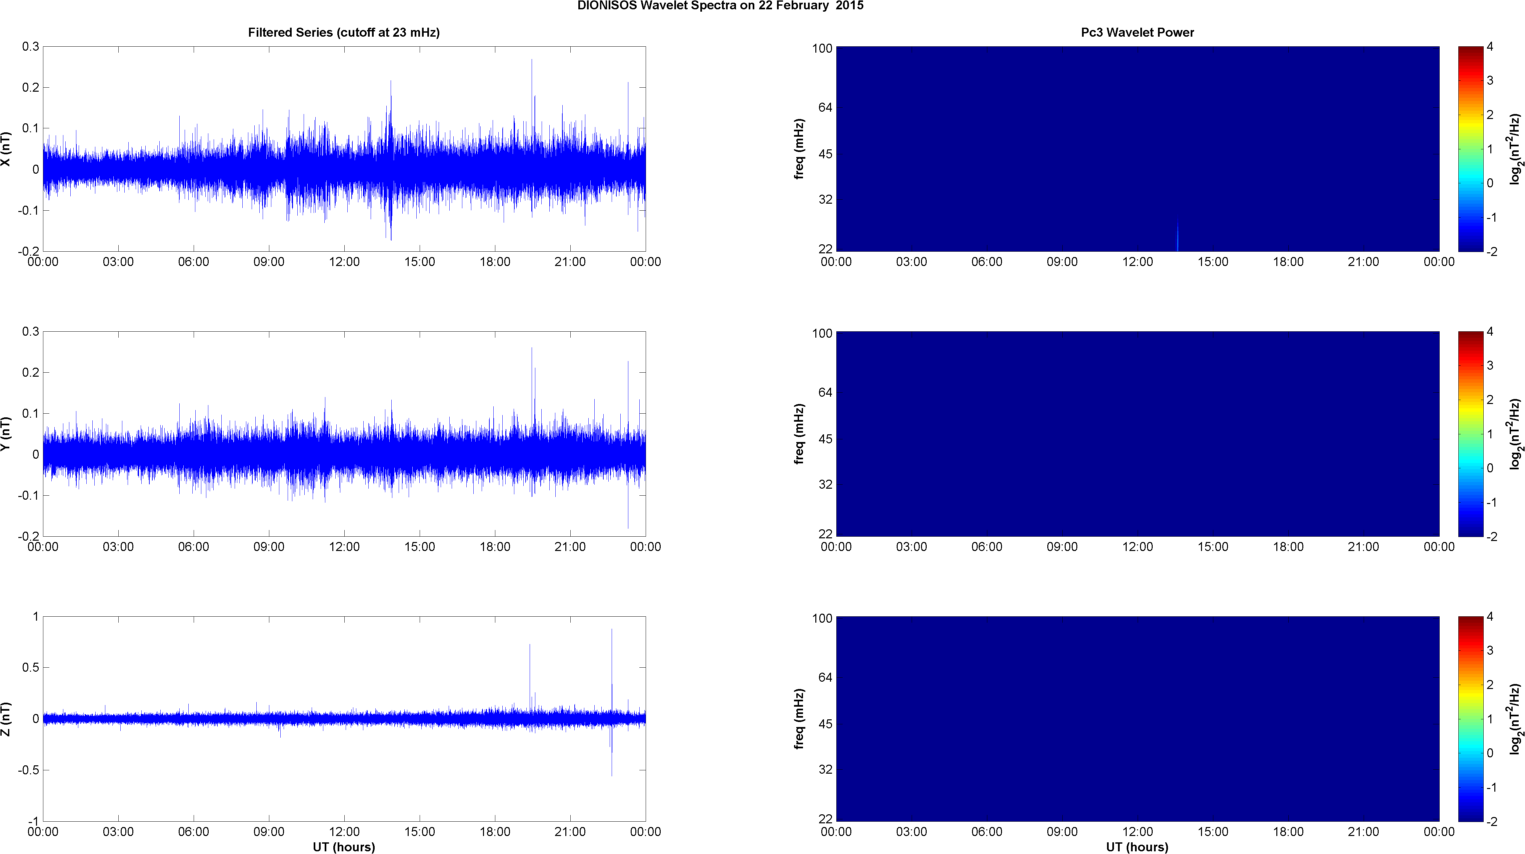The height and width of the screenshot is (854, 1525).
Task: Click the '64' frequency tick of the middle spectrogram
Action: tap(826, 393)
